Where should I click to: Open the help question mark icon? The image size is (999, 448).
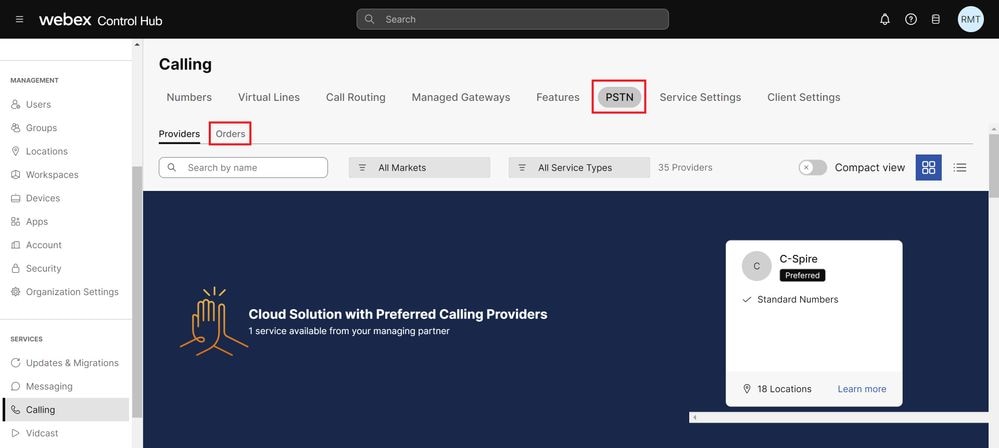[911, 19]
